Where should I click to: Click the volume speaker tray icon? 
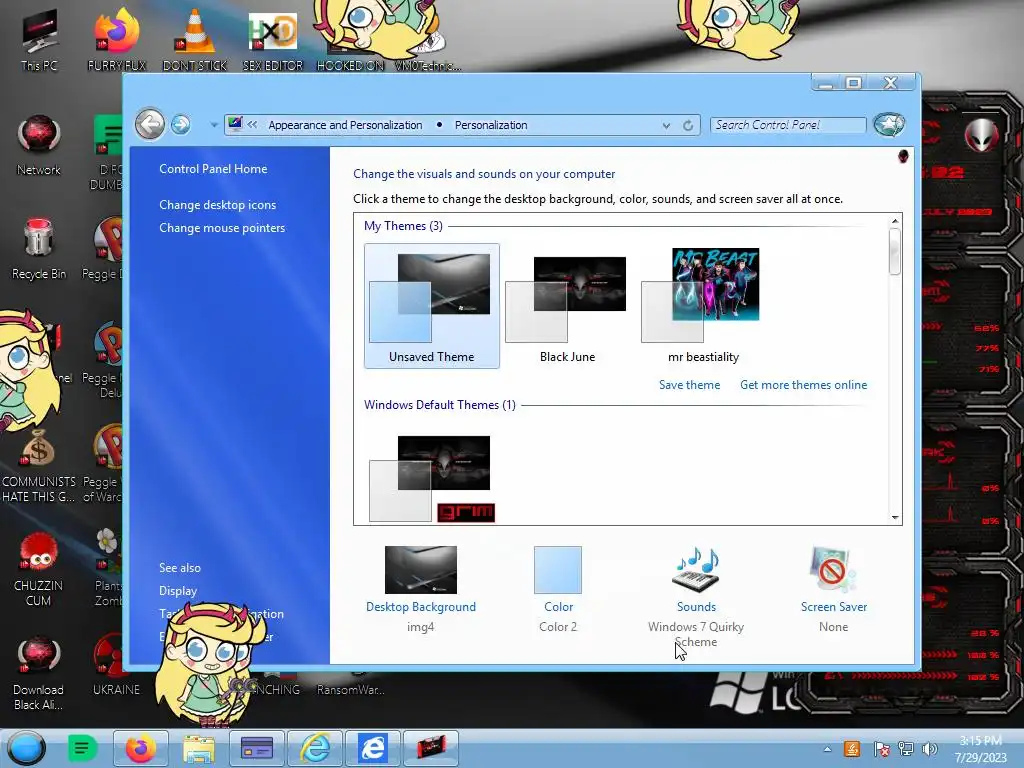[x=930, y=749]
